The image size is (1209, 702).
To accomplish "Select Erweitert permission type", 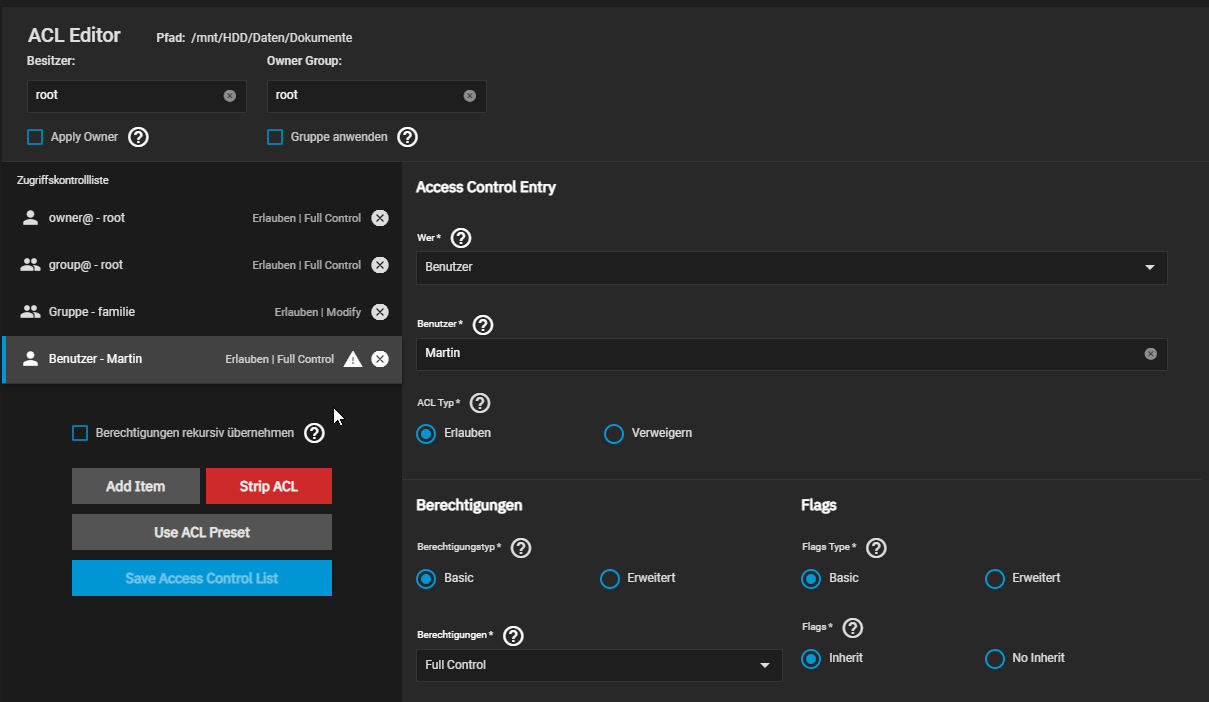I will [610, 579].
